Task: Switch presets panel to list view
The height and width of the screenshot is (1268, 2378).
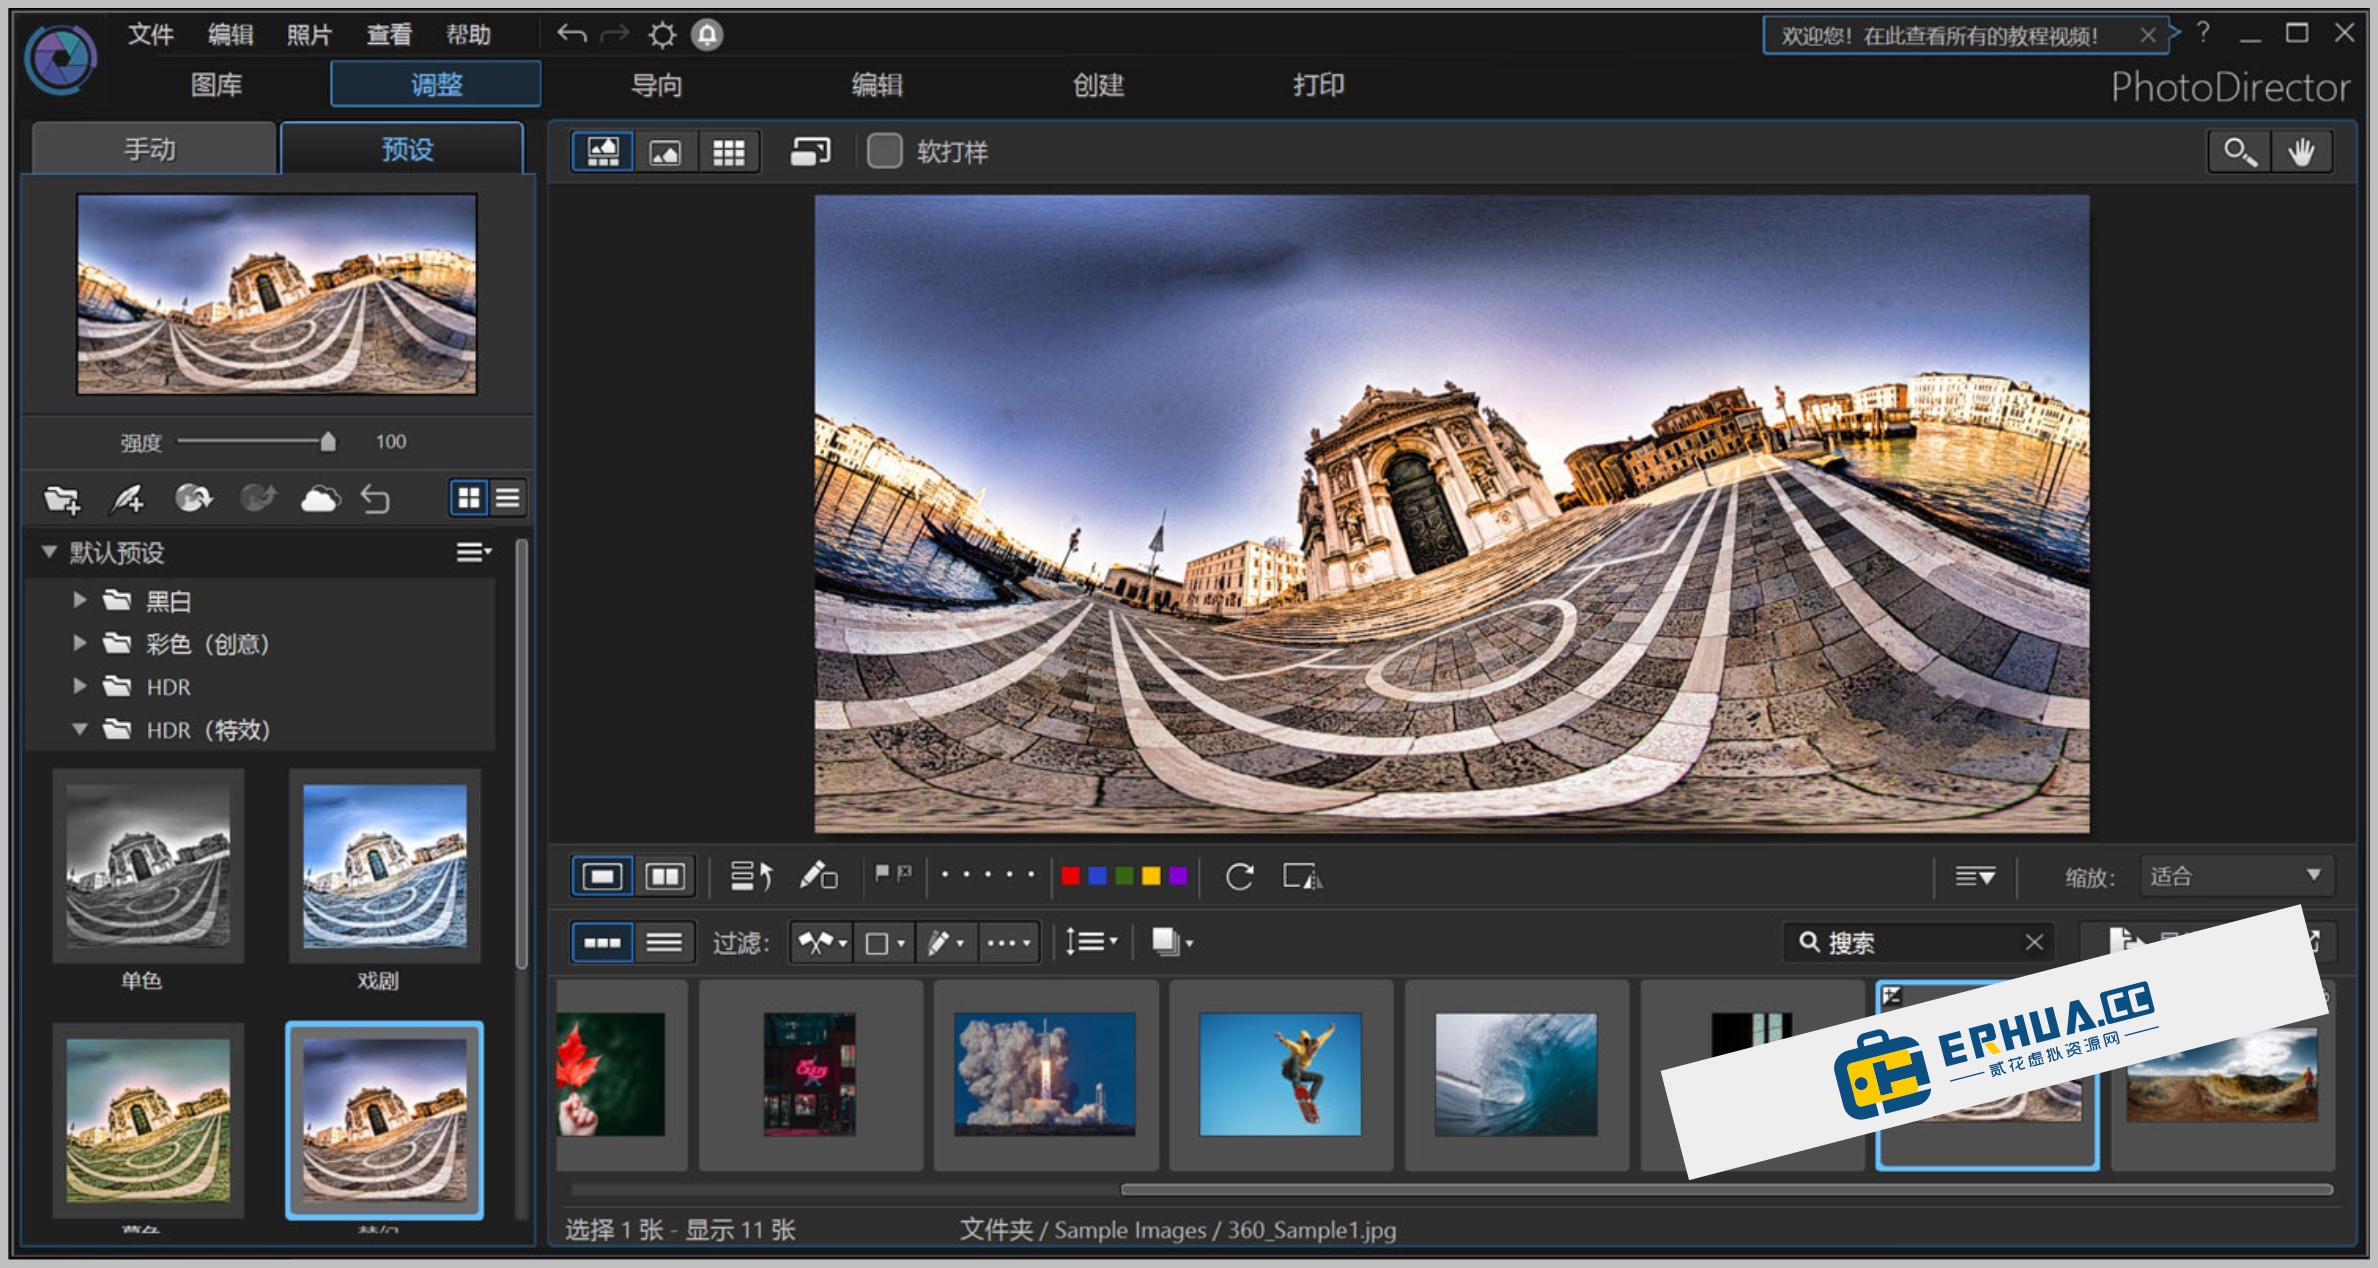Action: coord(508,498)
